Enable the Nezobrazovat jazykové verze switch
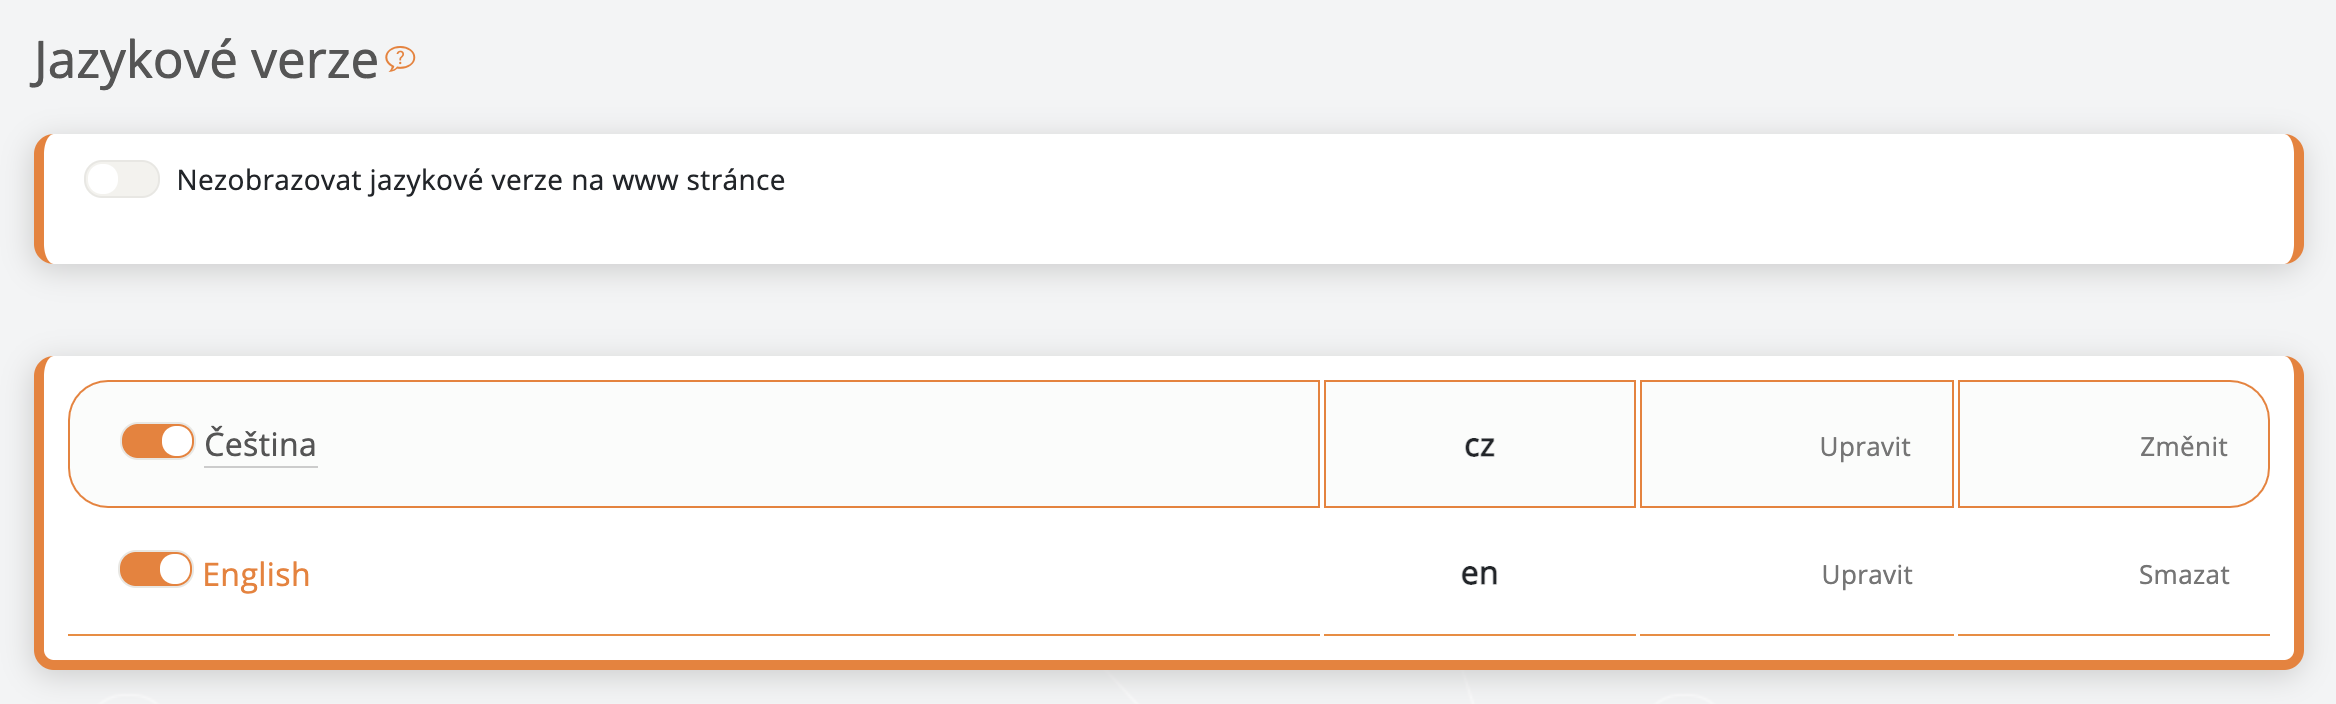This screenshot has height=704, width=2336. [x=122, y=180]
